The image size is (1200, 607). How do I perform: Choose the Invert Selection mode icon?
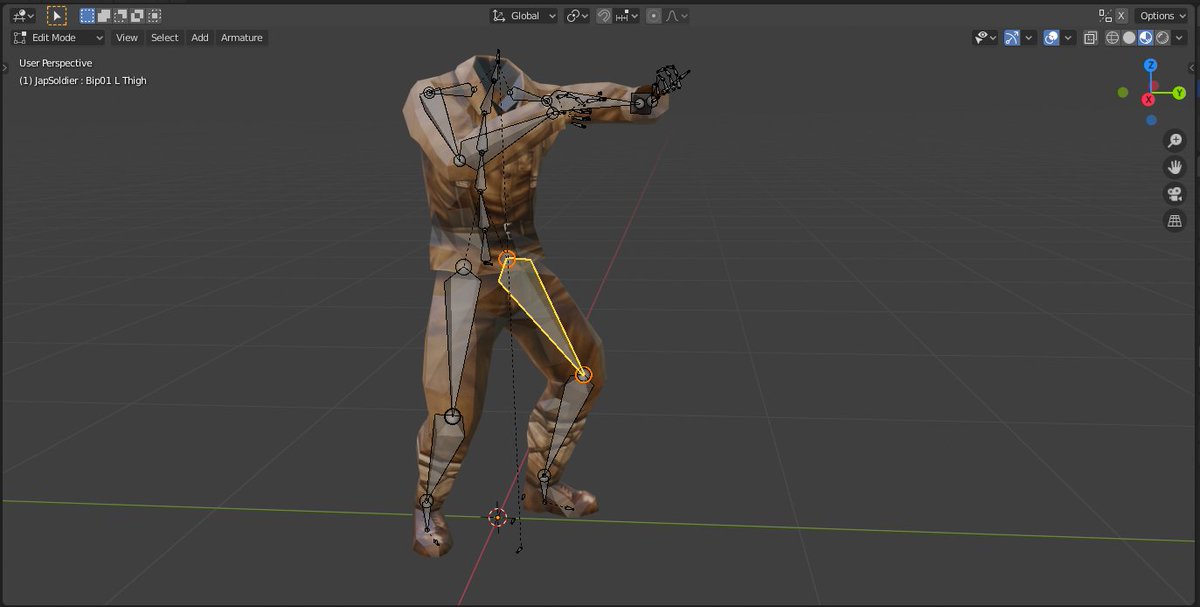(x=137, y=16)
